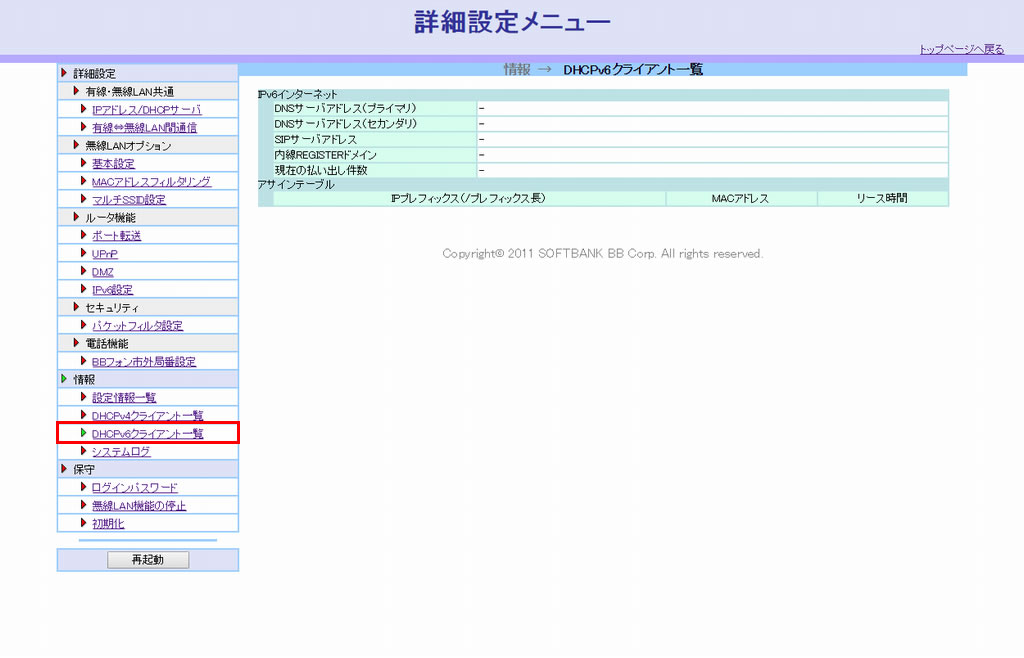
Task: Open パケットフィルタ設定 page
Action: (137, 325)
